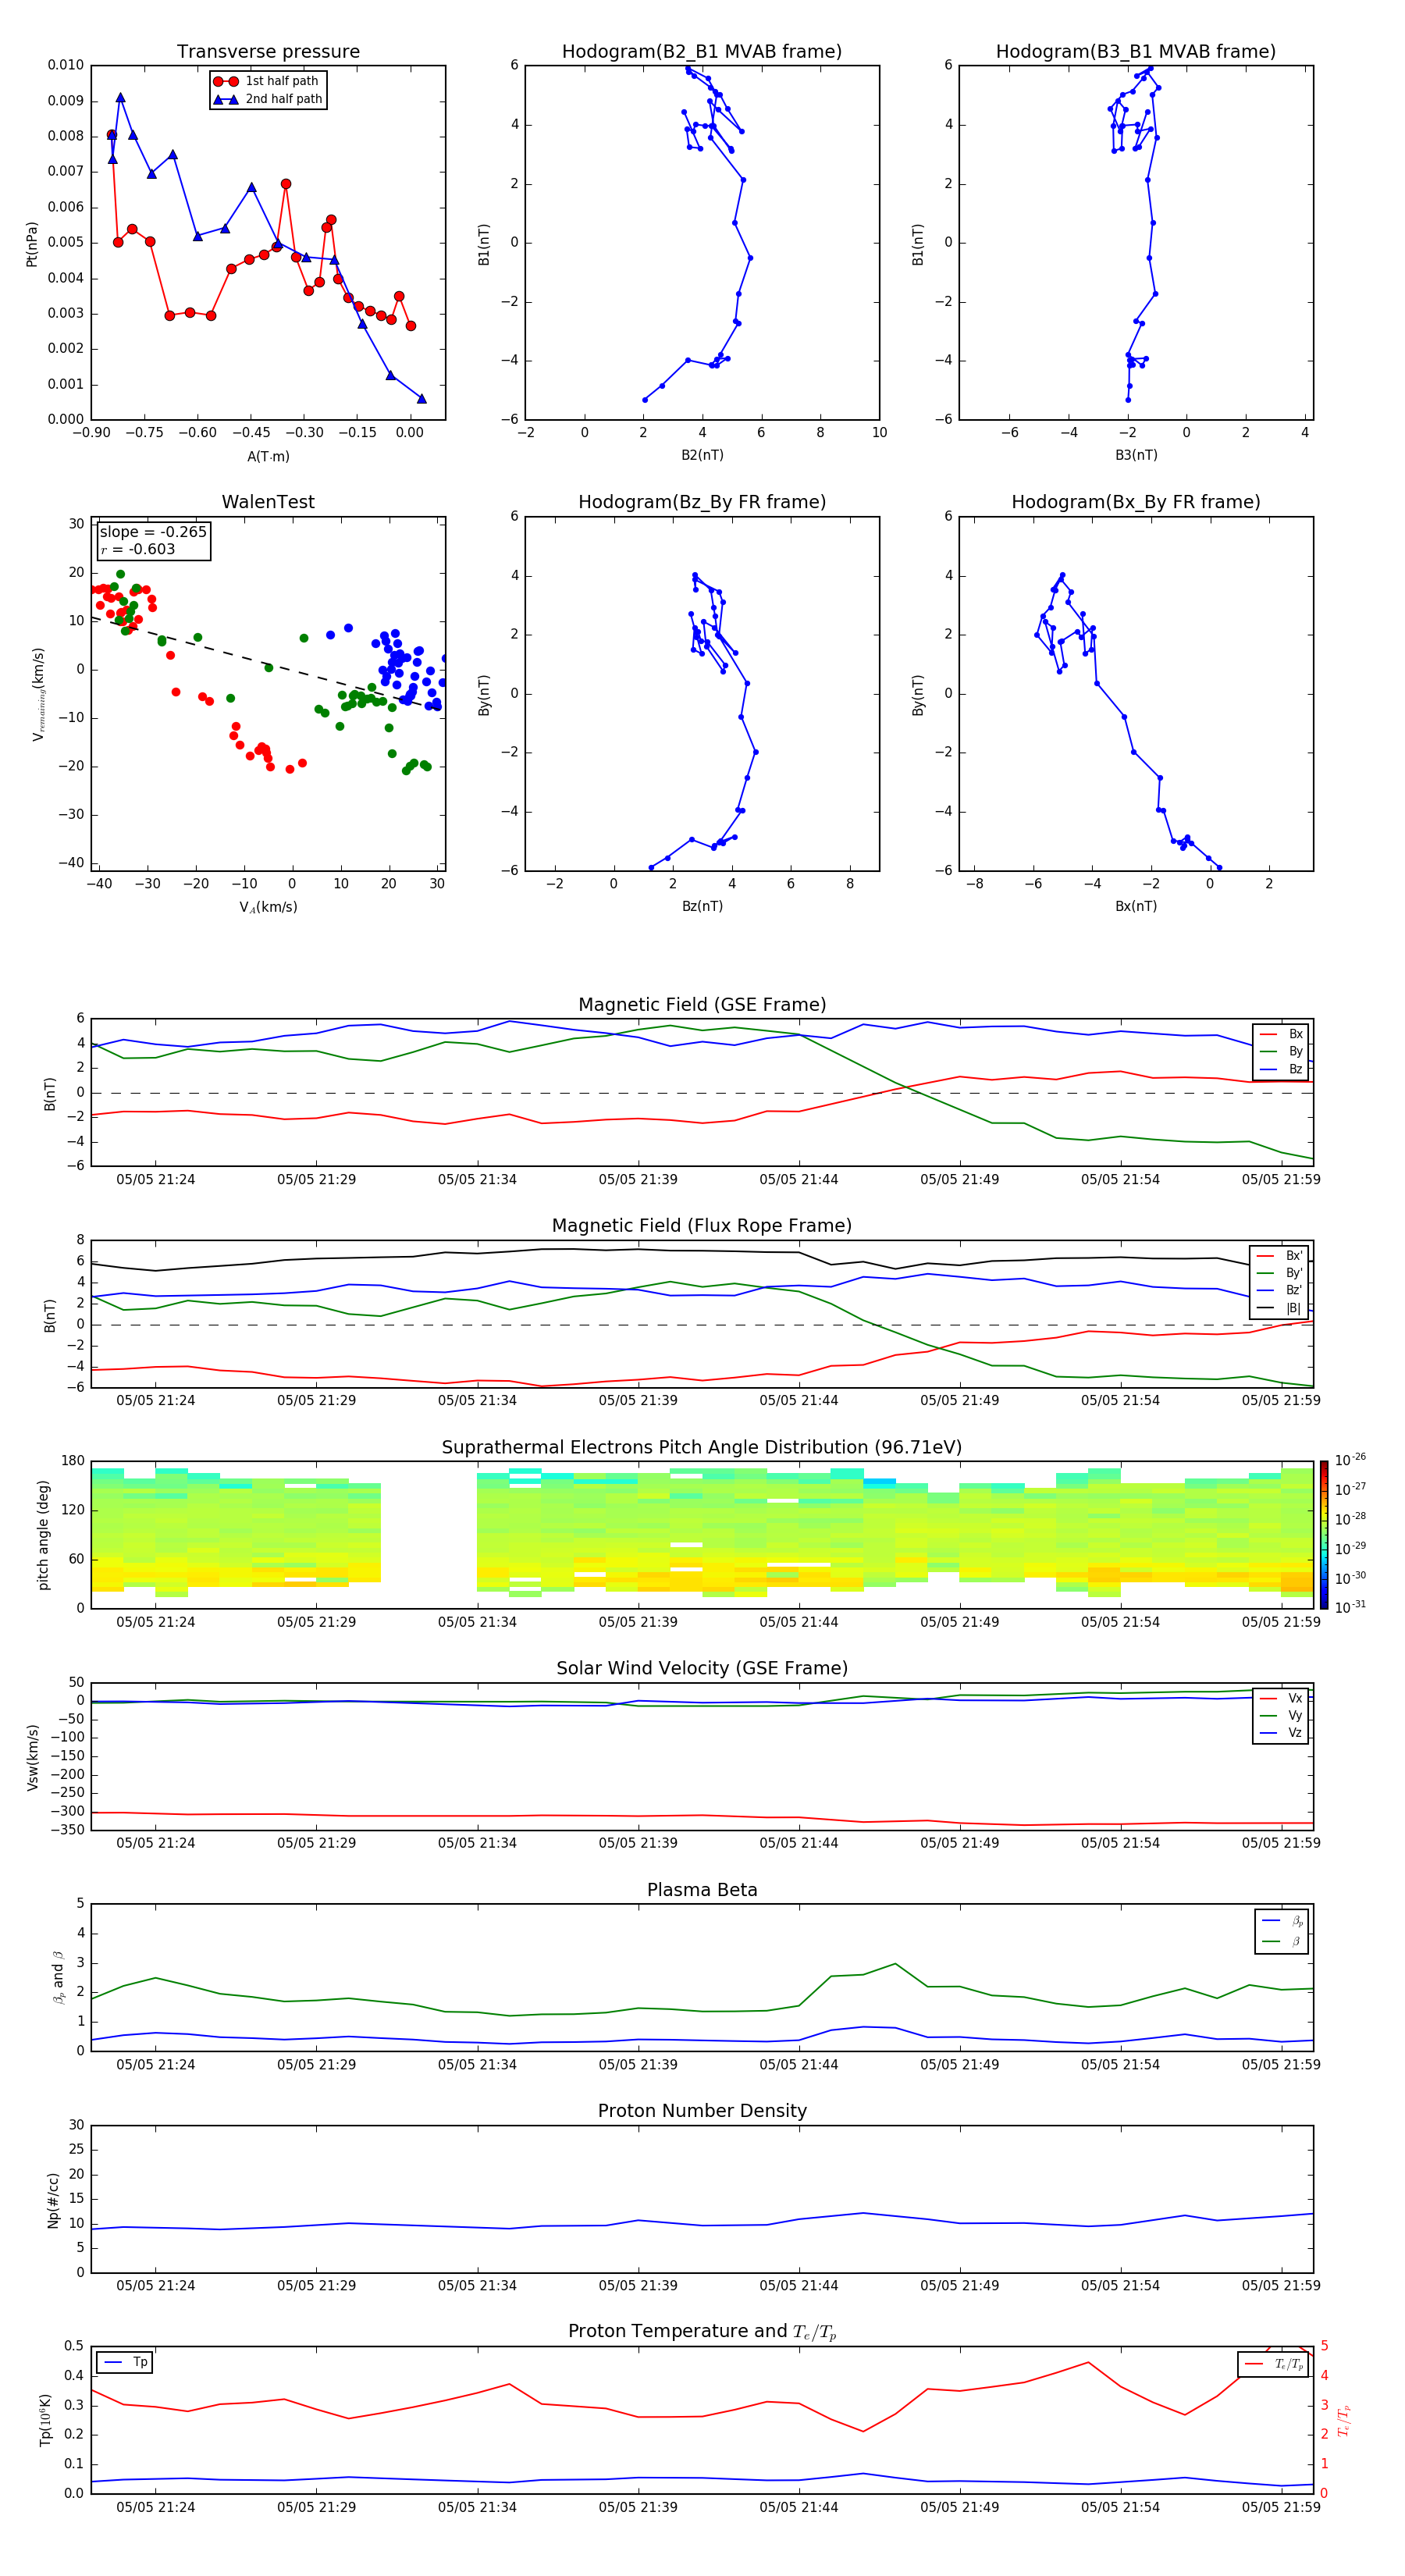The width and height of the screenshot is (1405, 2576).
Task: Select the "2nd half path" legend entry
Action: [x=269, y=99]
